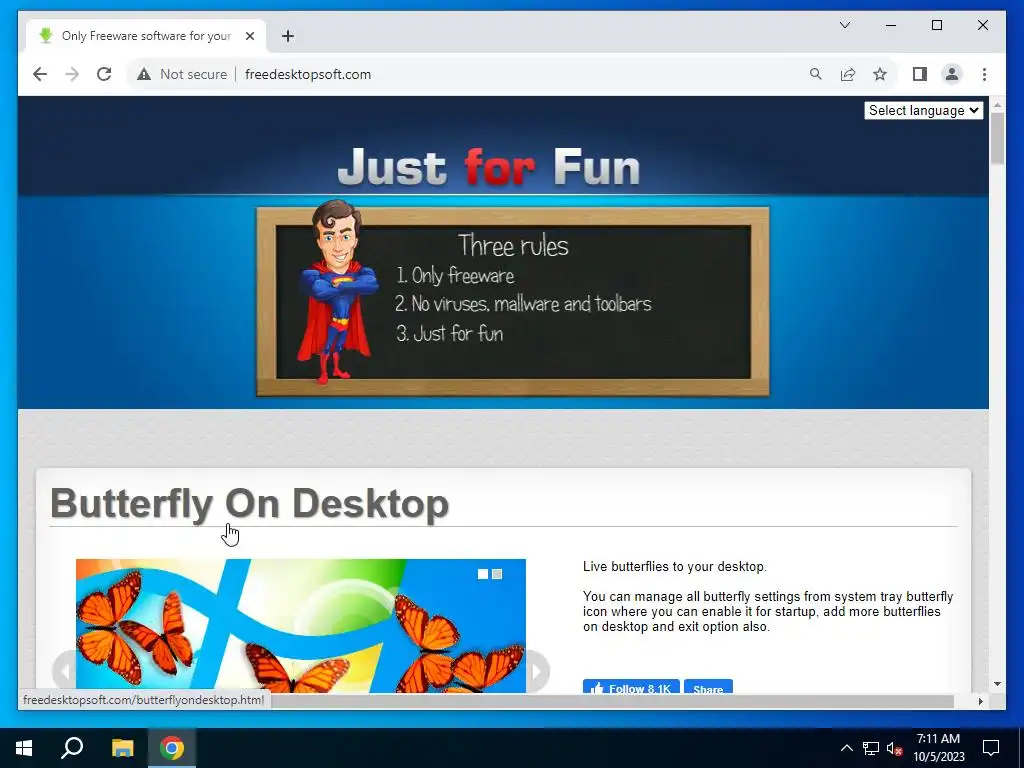1024x768 pixels.
Task: Share this page via share icon
Action: [848, 74]
